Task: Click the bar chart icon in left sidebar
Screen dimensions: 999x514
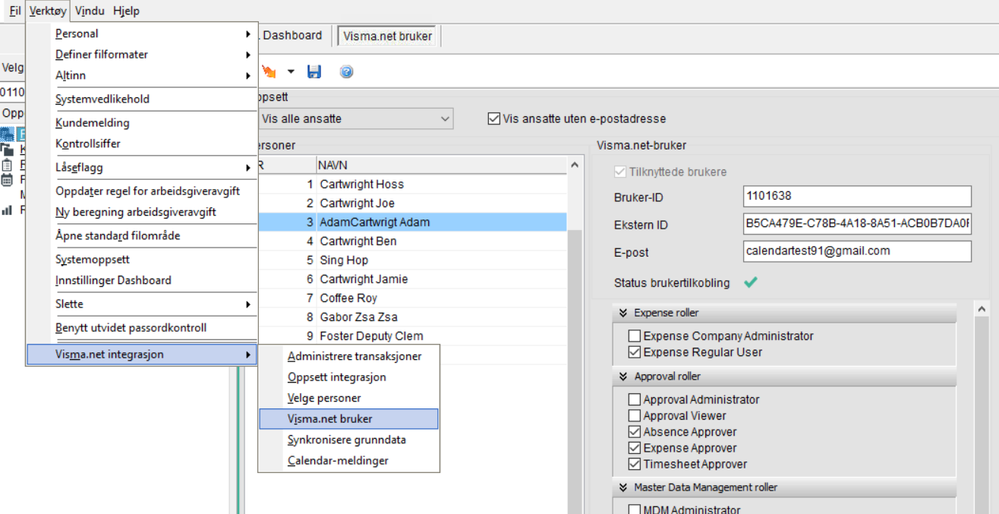Action: pos(7,210)
